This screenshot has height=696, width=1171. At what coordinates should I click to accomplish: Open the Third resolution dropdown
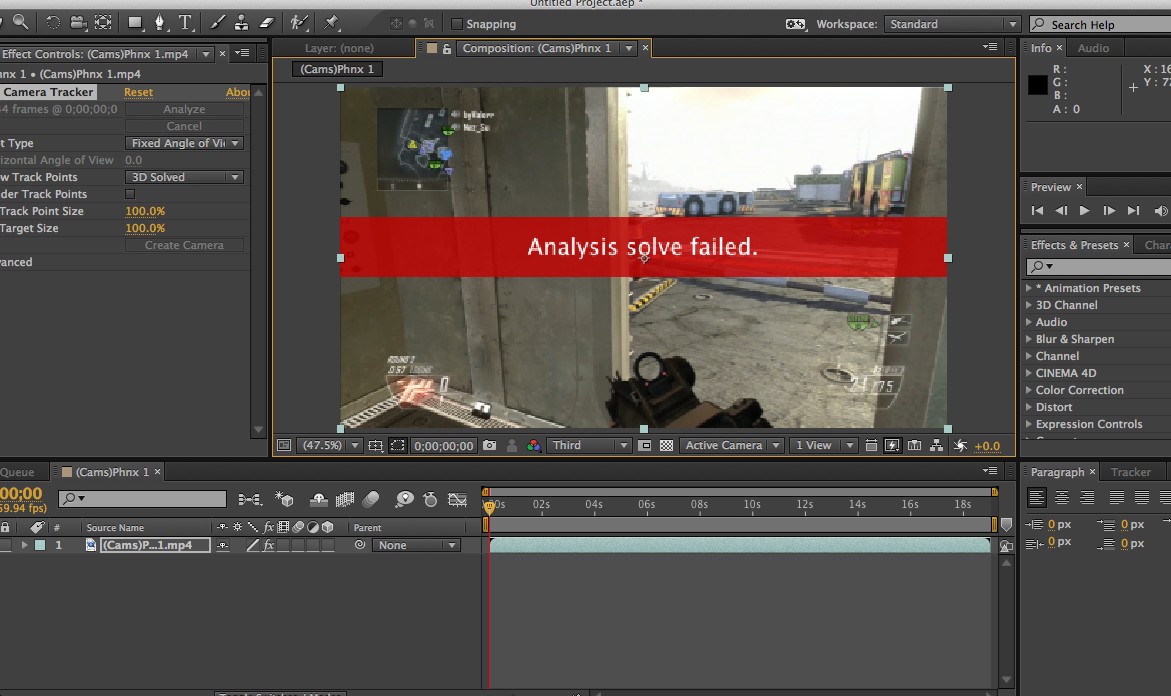[x=589, y=445]
